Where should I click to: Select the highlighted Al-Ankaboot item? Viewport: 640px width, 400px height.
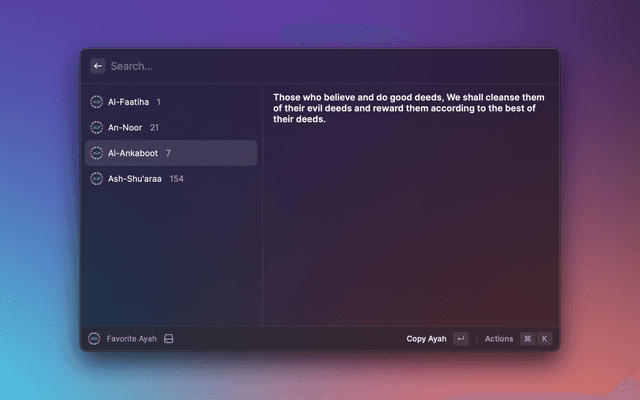[x=170, y=153]
